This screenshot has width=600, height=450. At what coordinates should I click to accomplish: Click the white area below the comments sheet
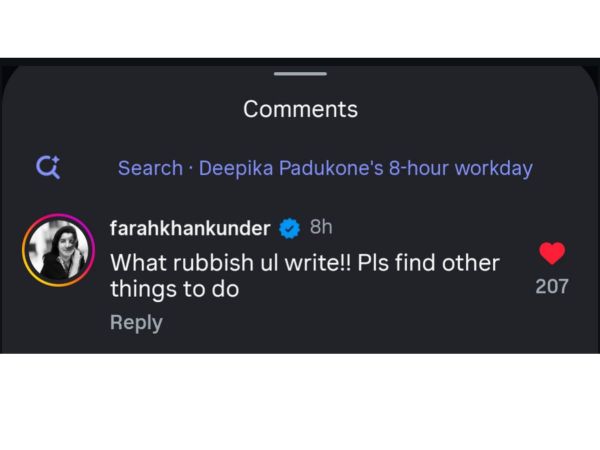(x=300, y=400)
